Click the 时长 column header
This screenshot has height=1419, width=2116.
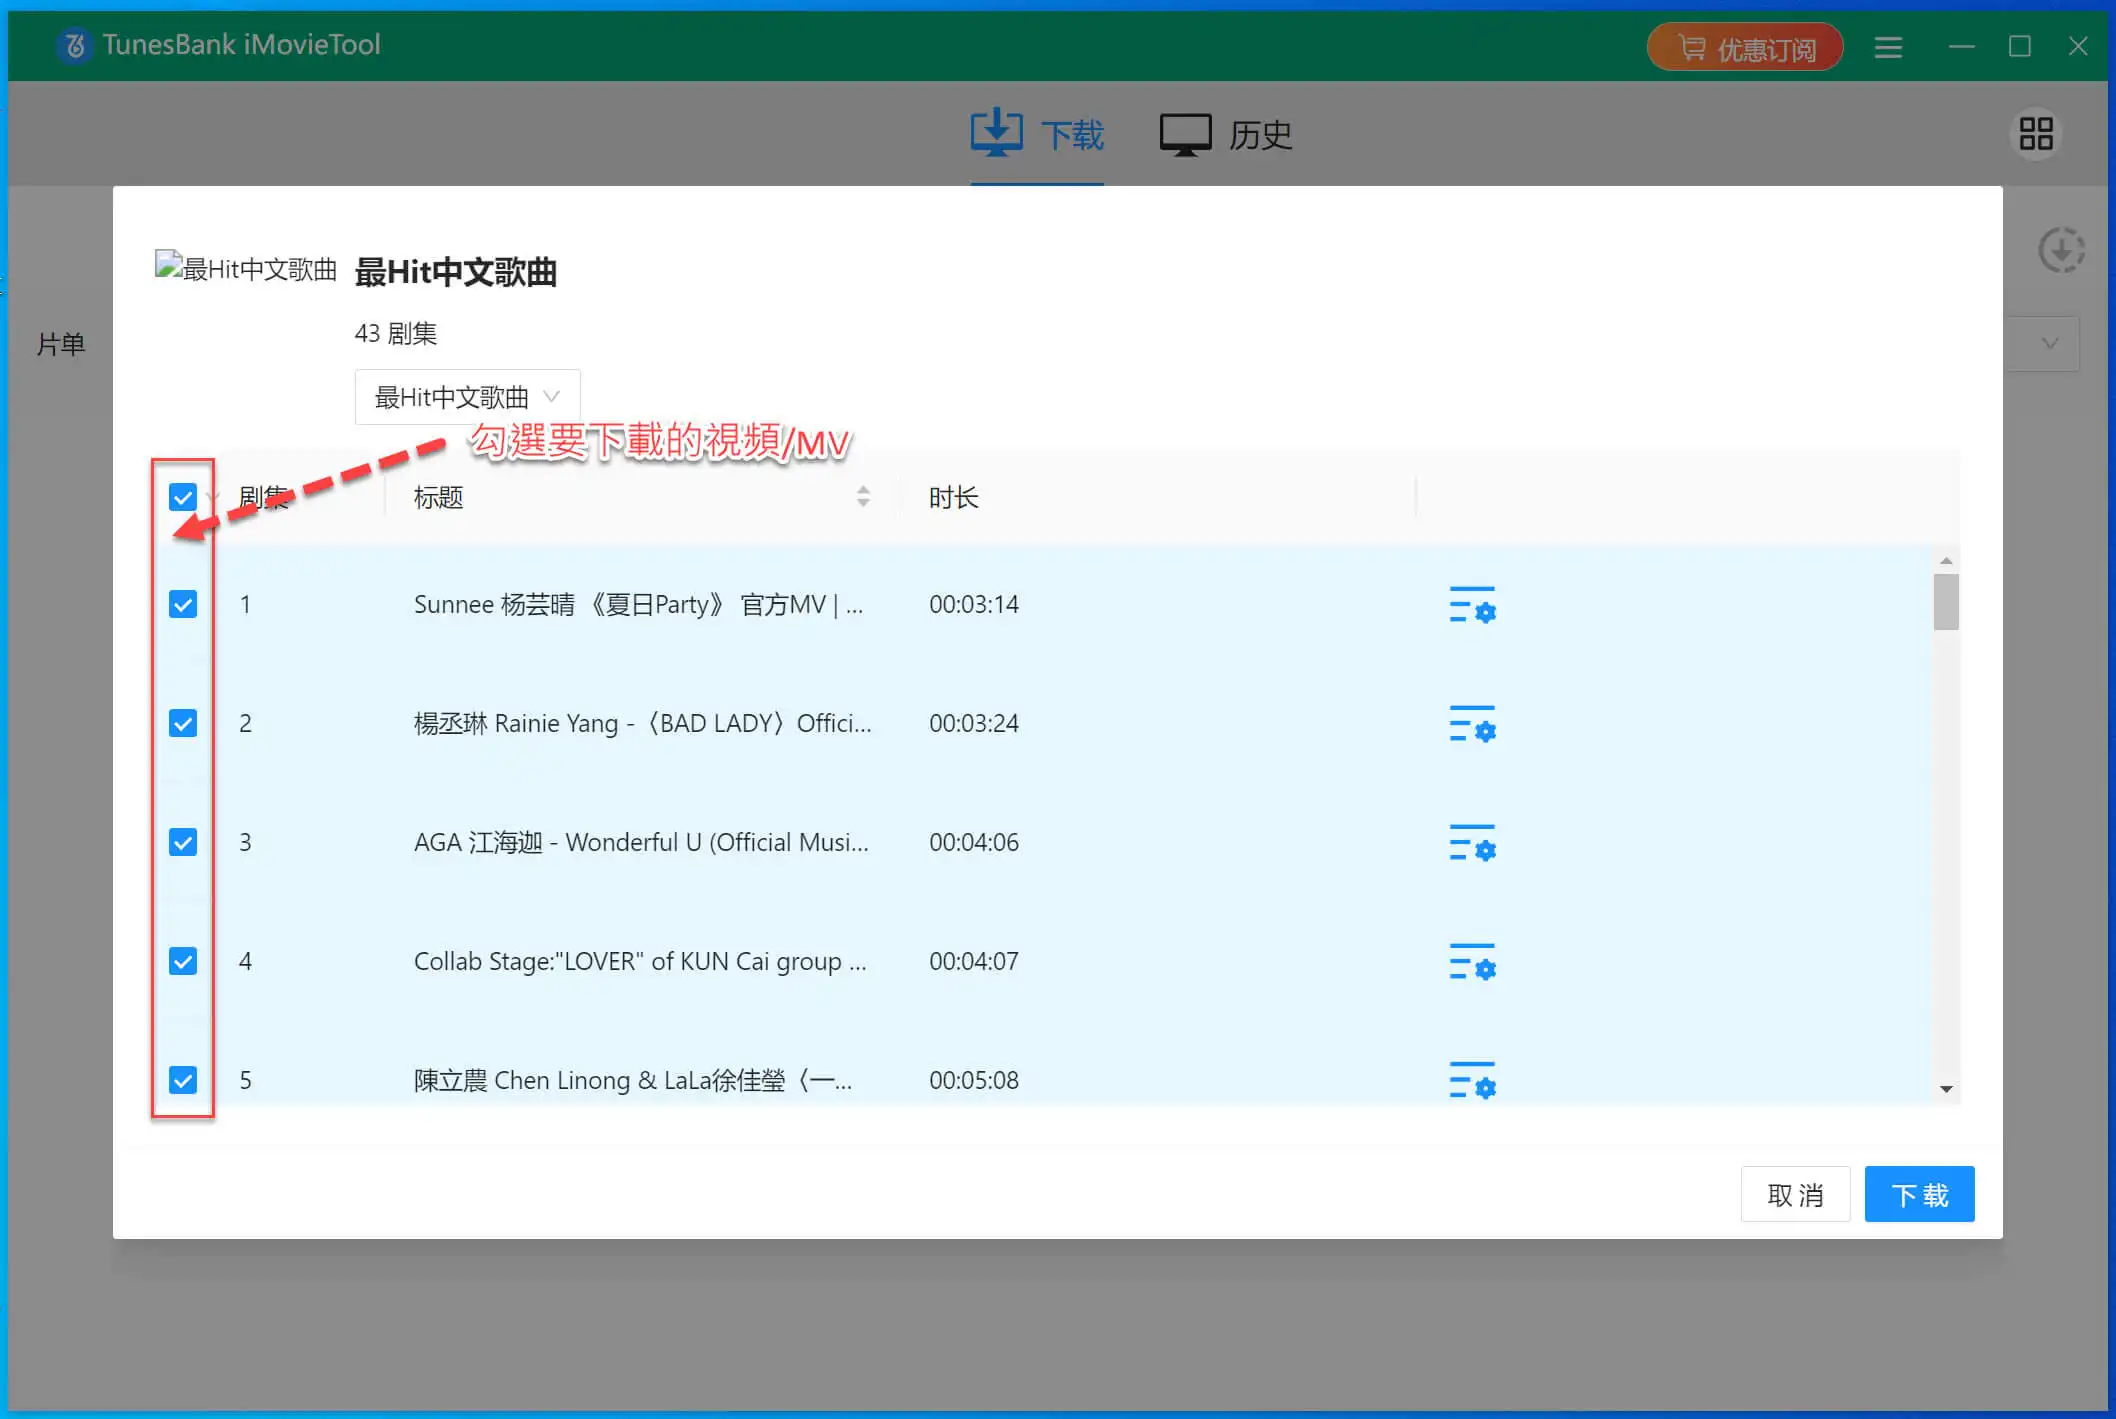point(954,497)
